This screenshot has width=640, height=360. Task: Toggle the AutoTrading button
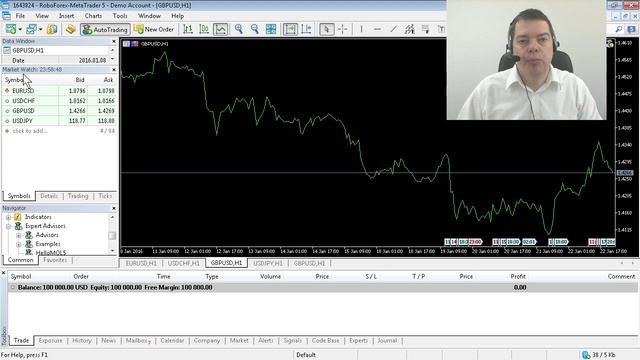pyautogui.click(x=106, y=29)
